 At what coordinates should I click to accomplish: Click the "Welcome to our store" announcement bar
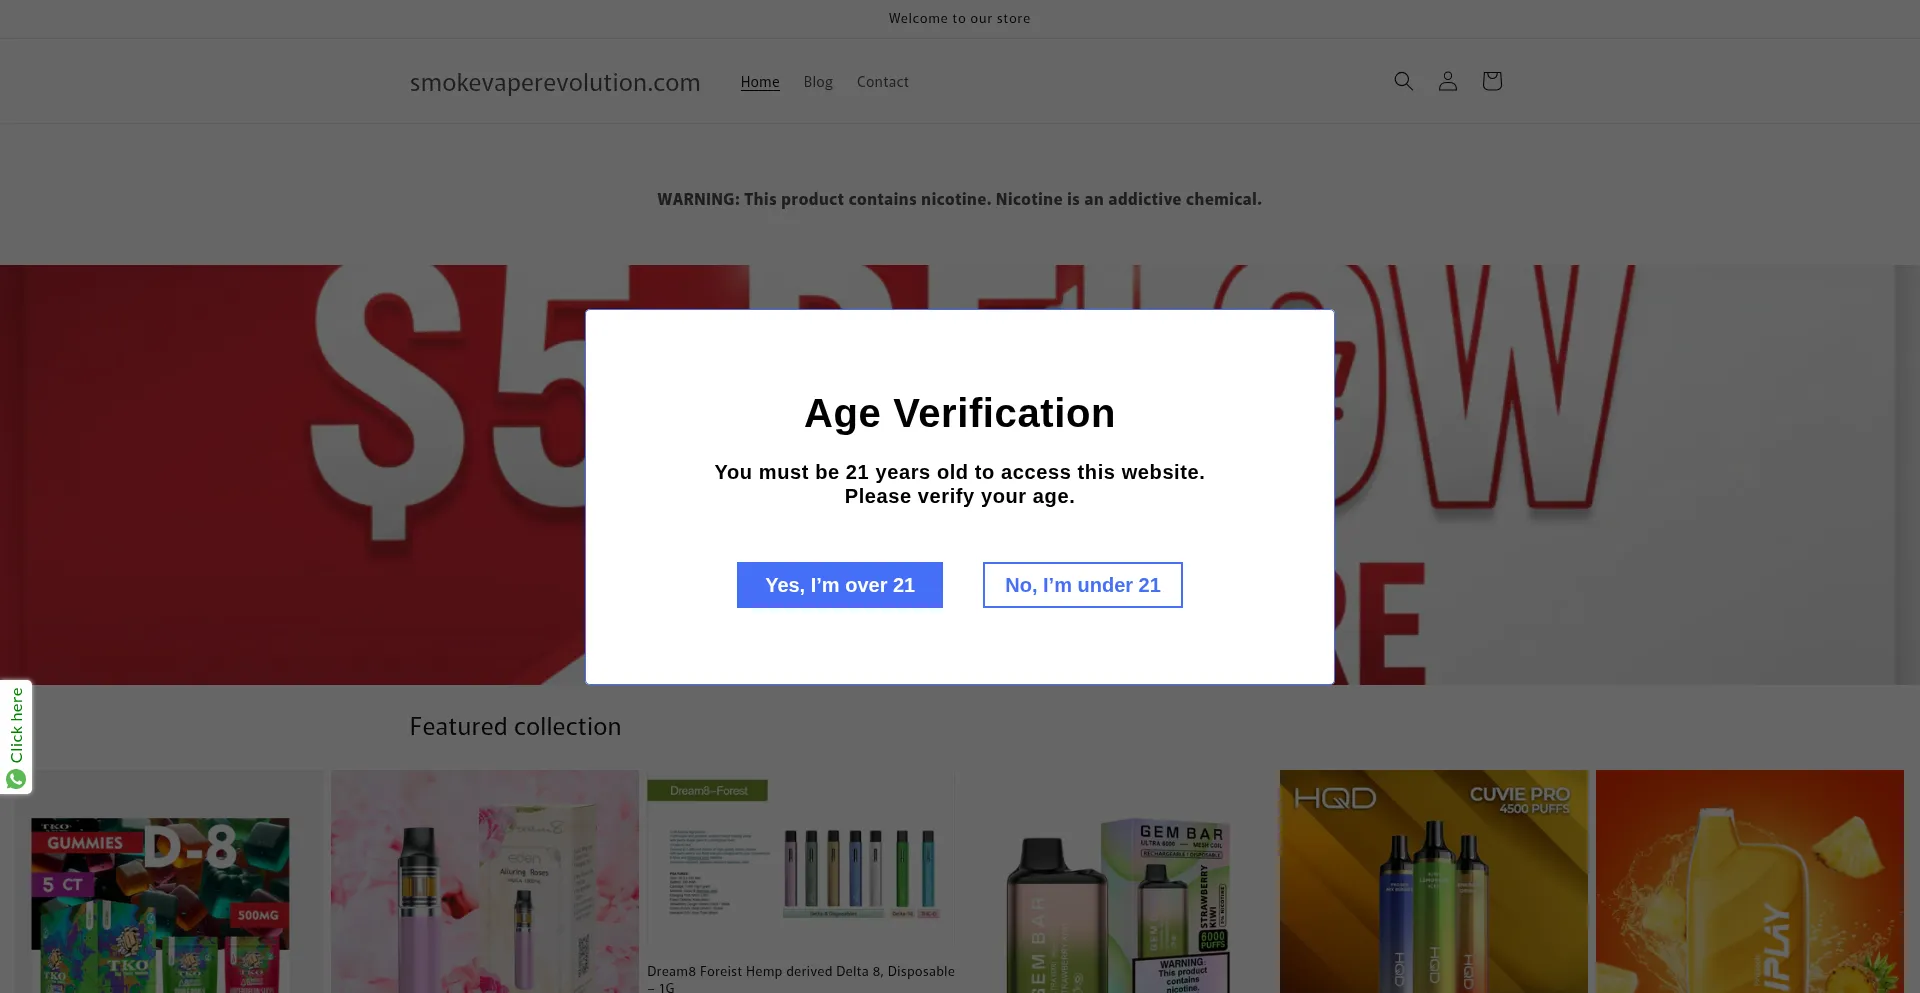pyautogui.click(x=959, y=19)
